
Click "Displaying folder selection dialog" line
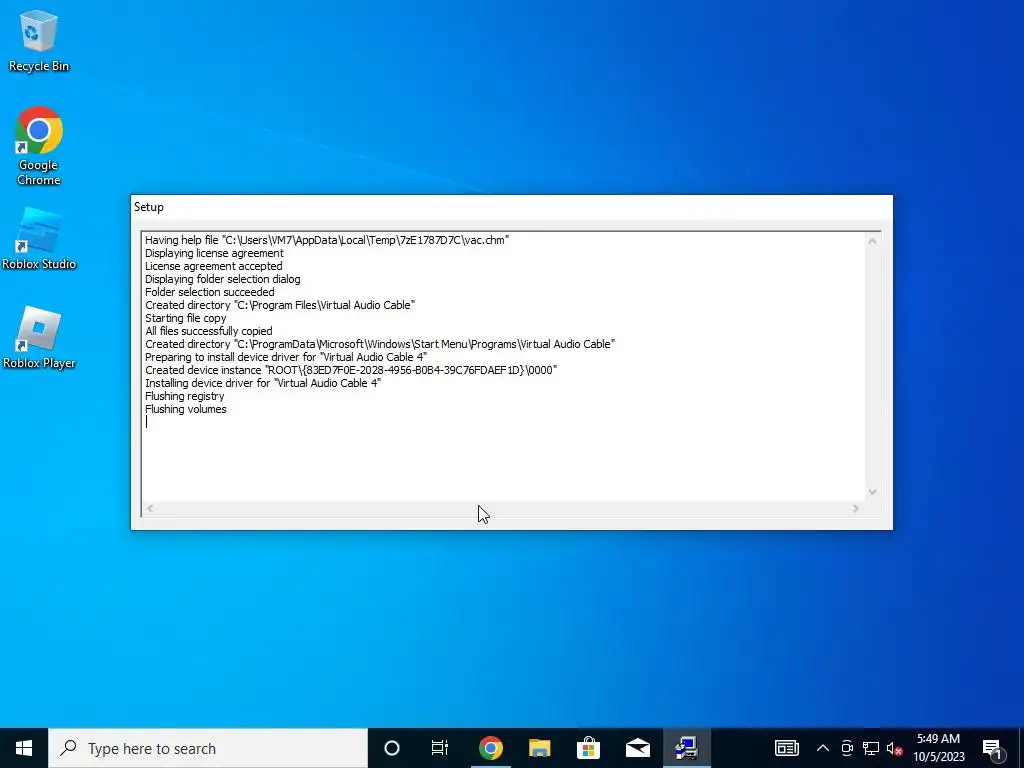pyautogui.click(x=223, y=279)
